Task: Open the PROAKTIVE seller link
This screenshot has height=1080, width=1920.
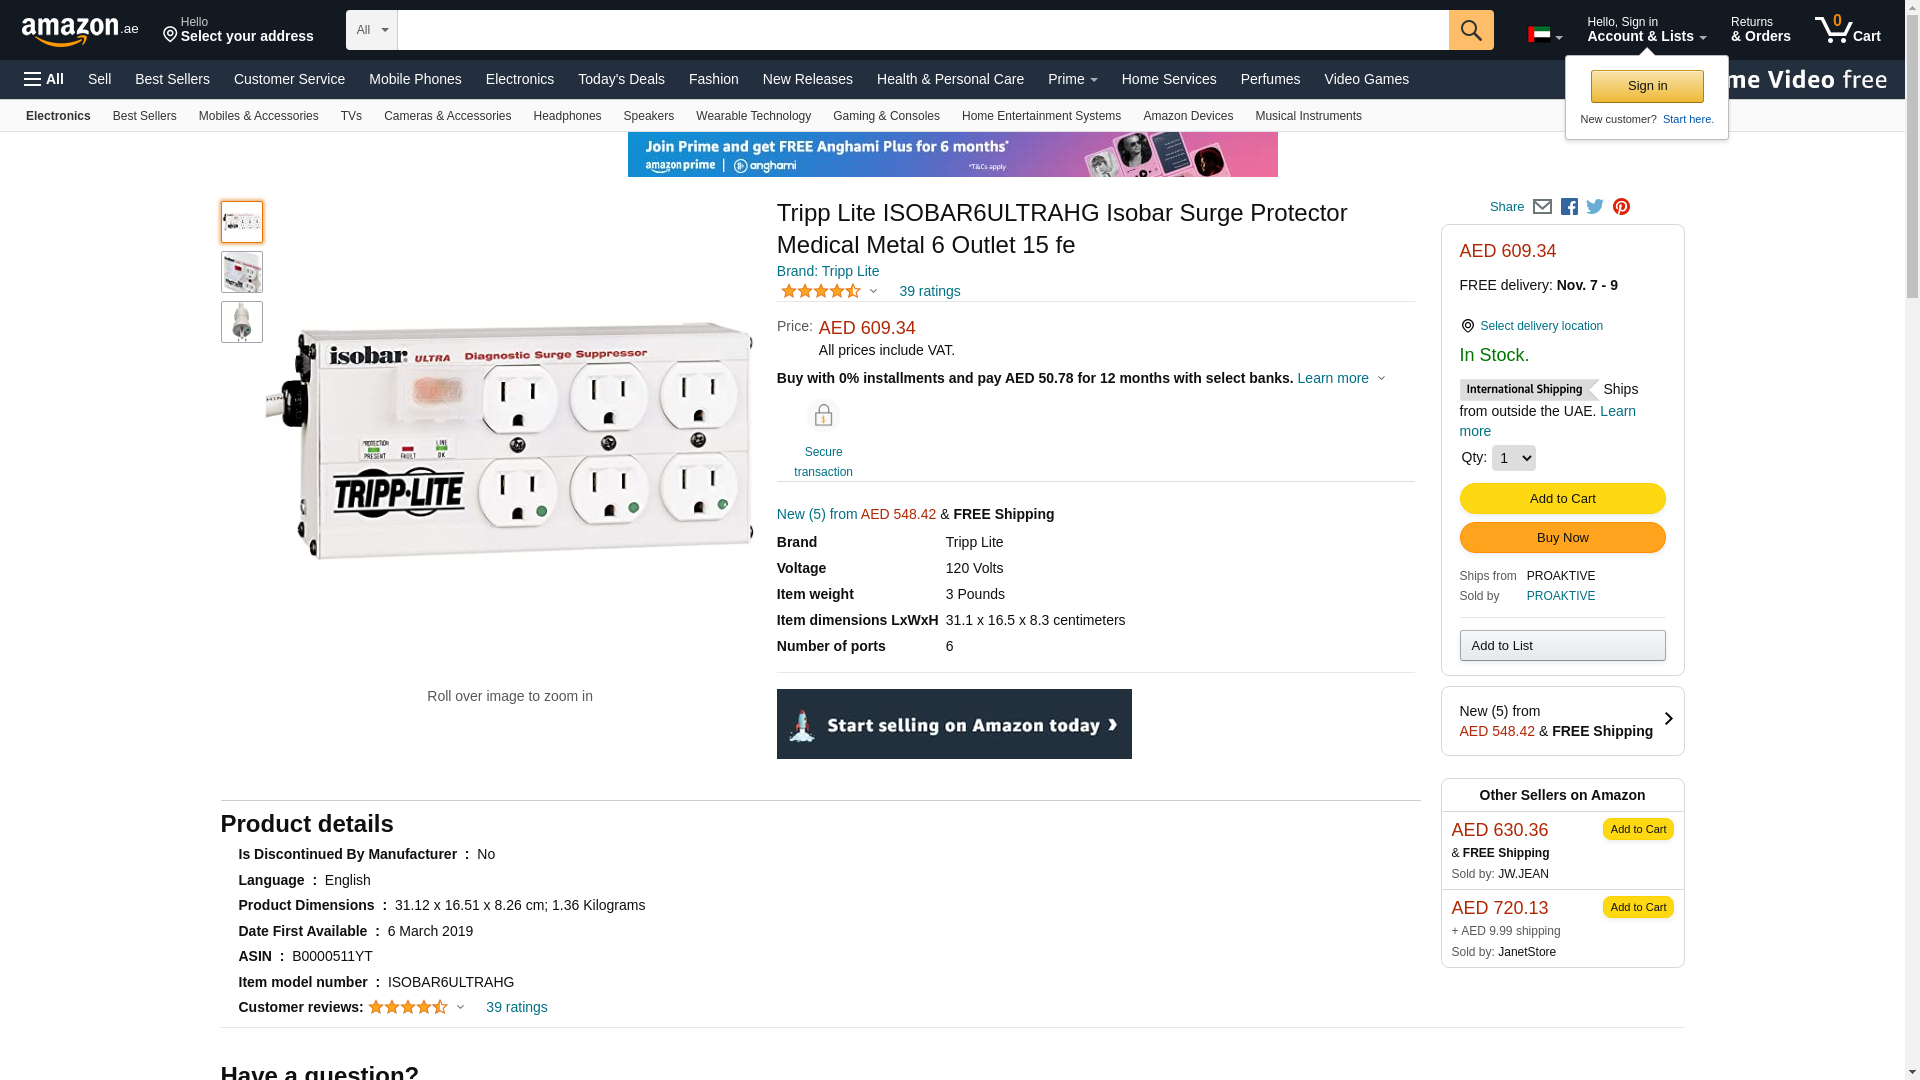Action: click(1560, 596)
